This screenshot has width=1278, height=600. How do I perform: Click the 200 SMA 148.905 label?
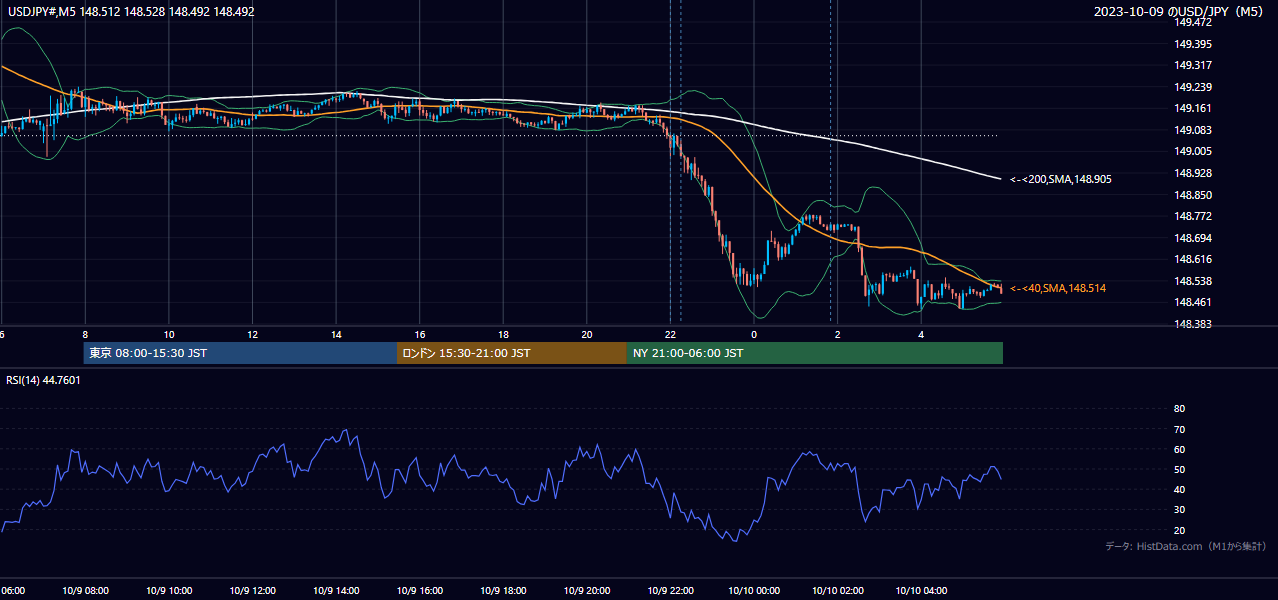(x=1061, y=180)
